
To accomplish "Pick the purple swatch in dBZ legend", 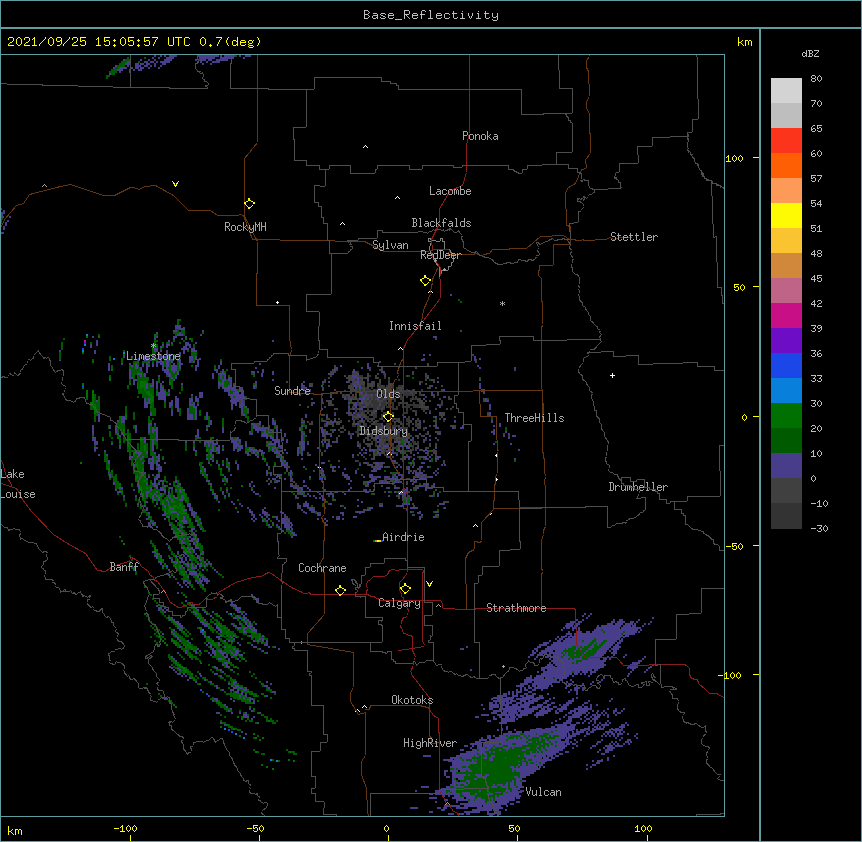I will coord(786,341).
